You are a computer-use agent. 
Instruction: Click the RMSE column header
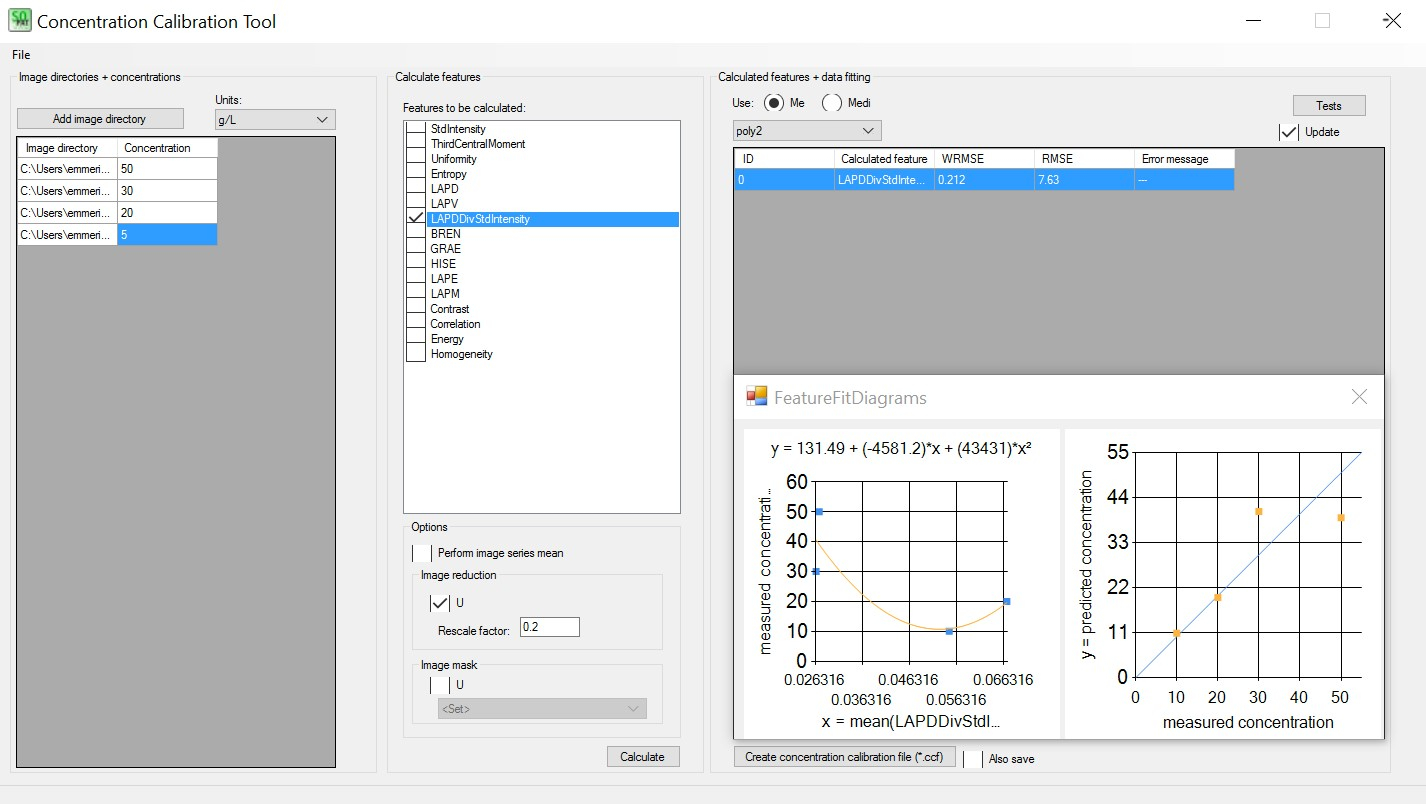[1083, 159]
